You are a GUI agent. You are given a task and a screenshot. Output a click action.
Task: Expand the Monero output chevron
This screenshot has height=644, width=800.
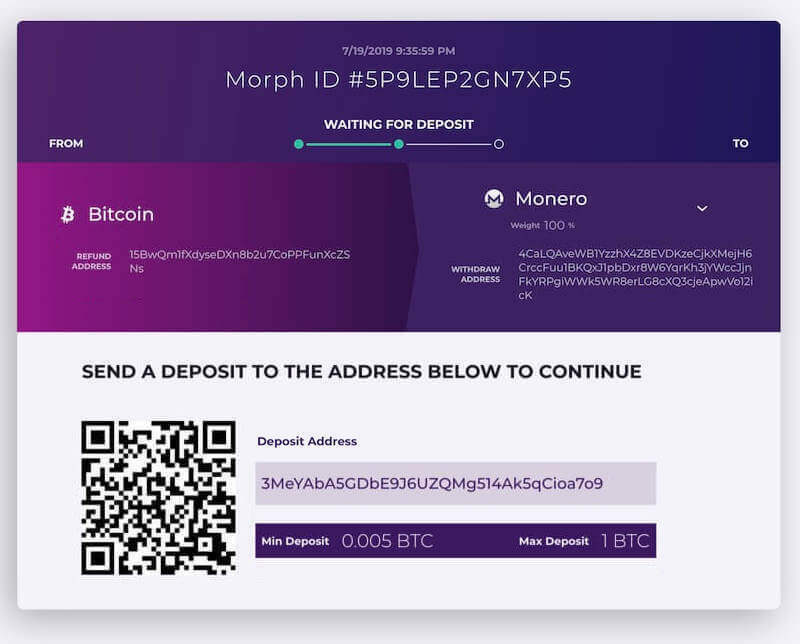tap(702, 208)
